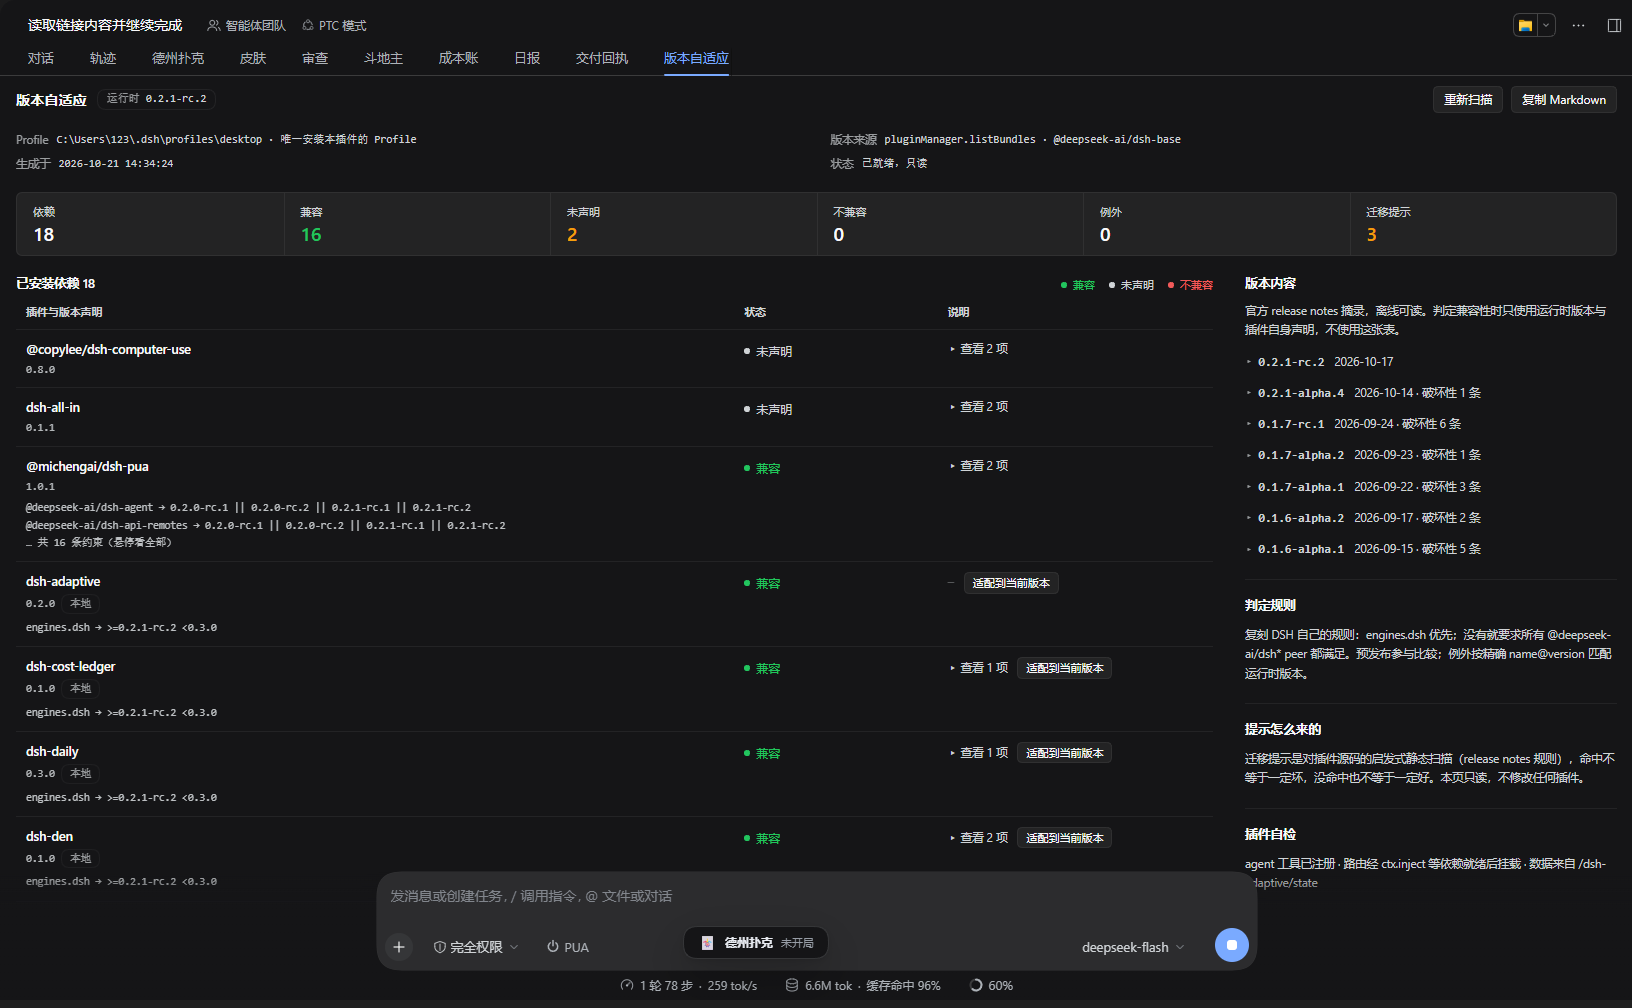The image size is (1632, 1008).
Task: Toggle the side panel layout icon
Action: click(1614, 26)
